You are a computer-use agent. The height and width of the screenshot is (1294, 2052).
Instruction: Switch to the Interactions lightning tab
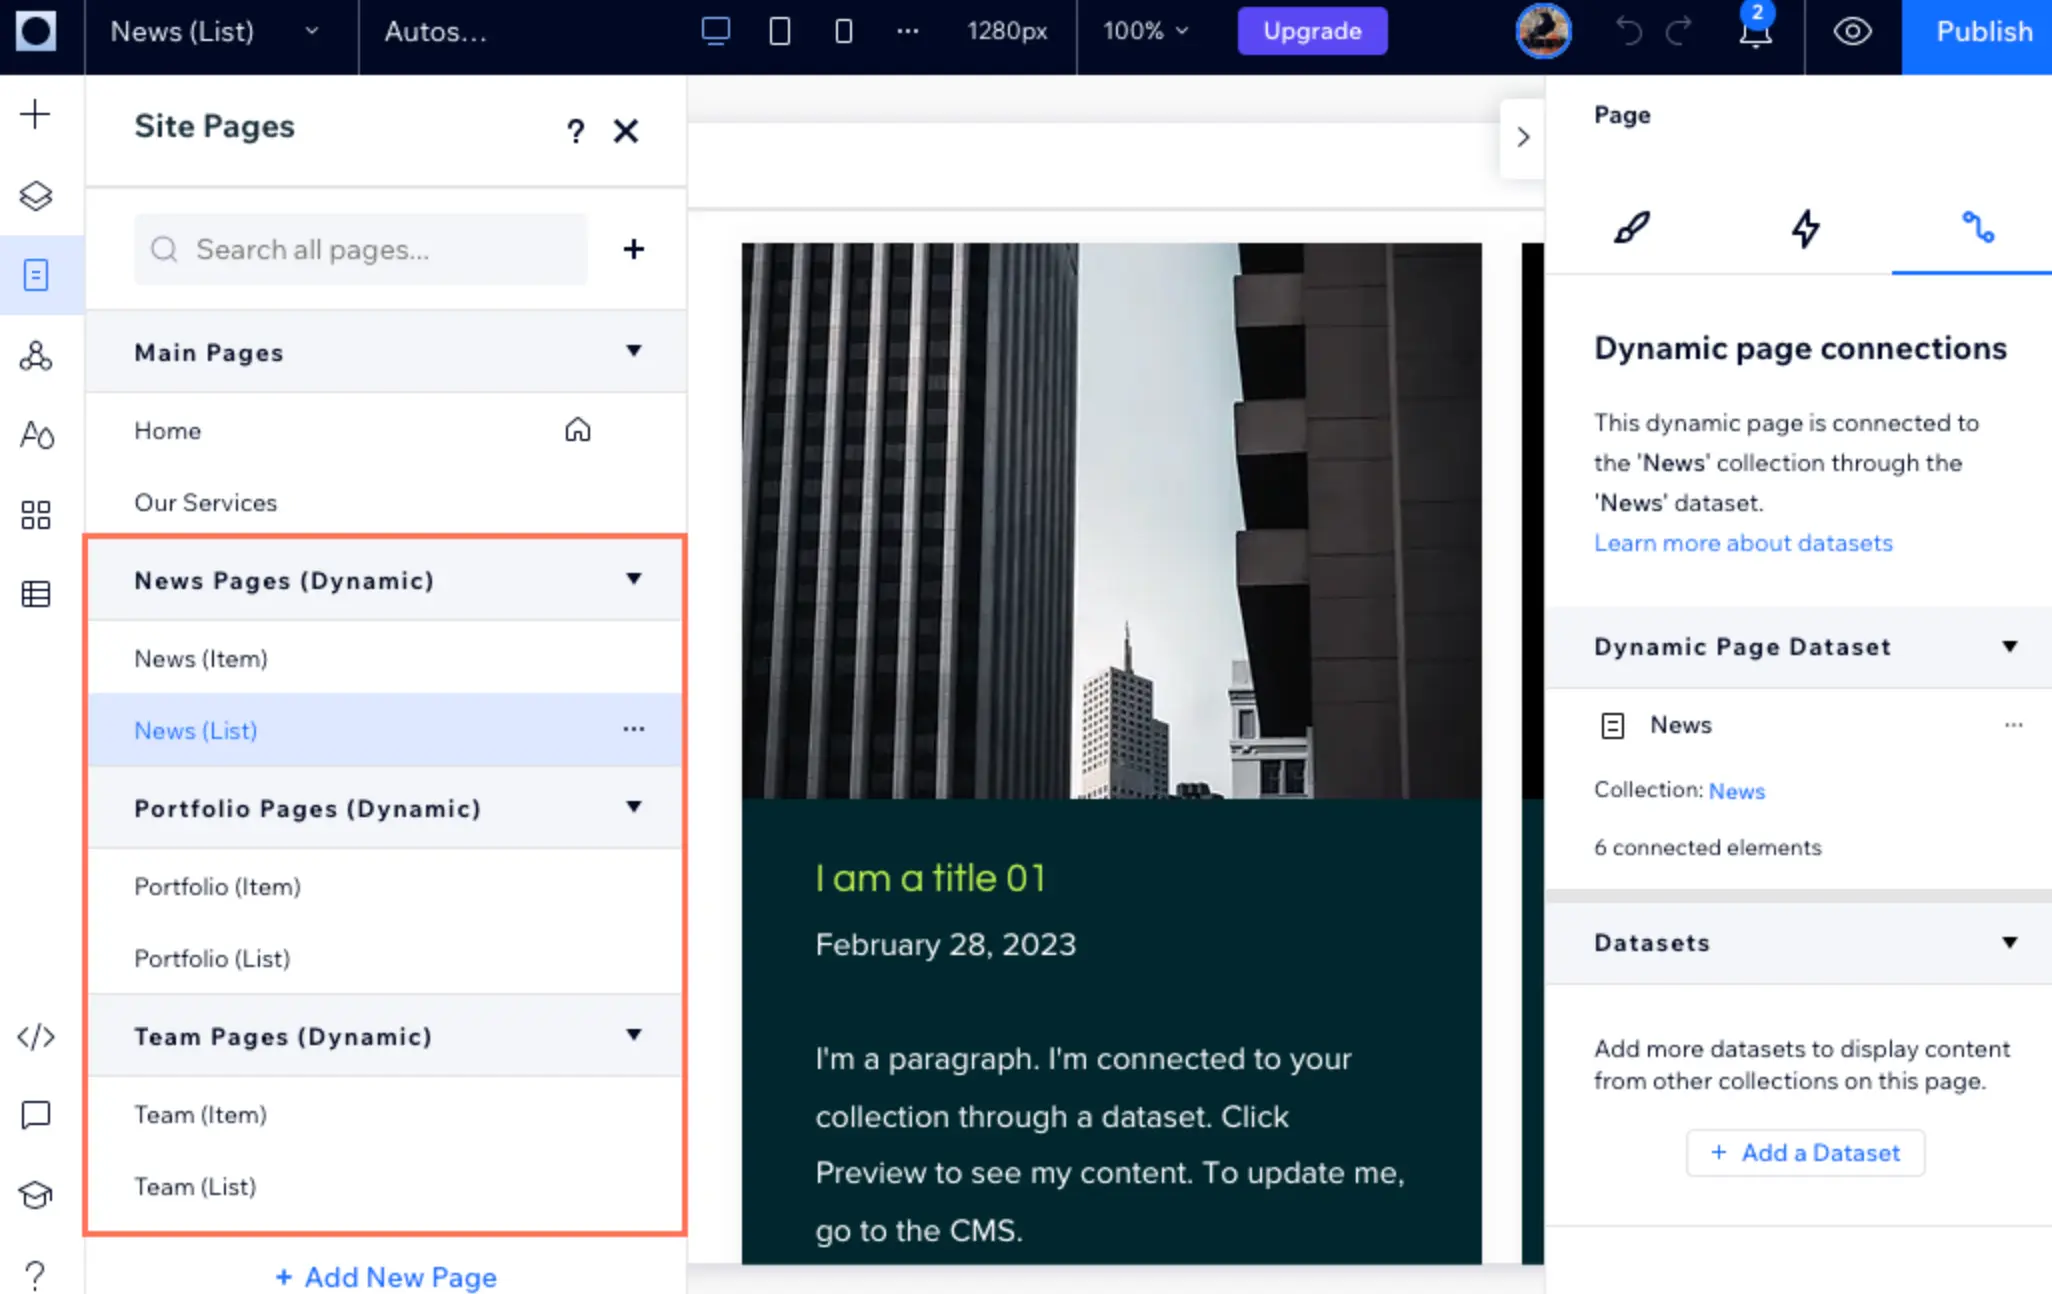(x=1805, y=228)
